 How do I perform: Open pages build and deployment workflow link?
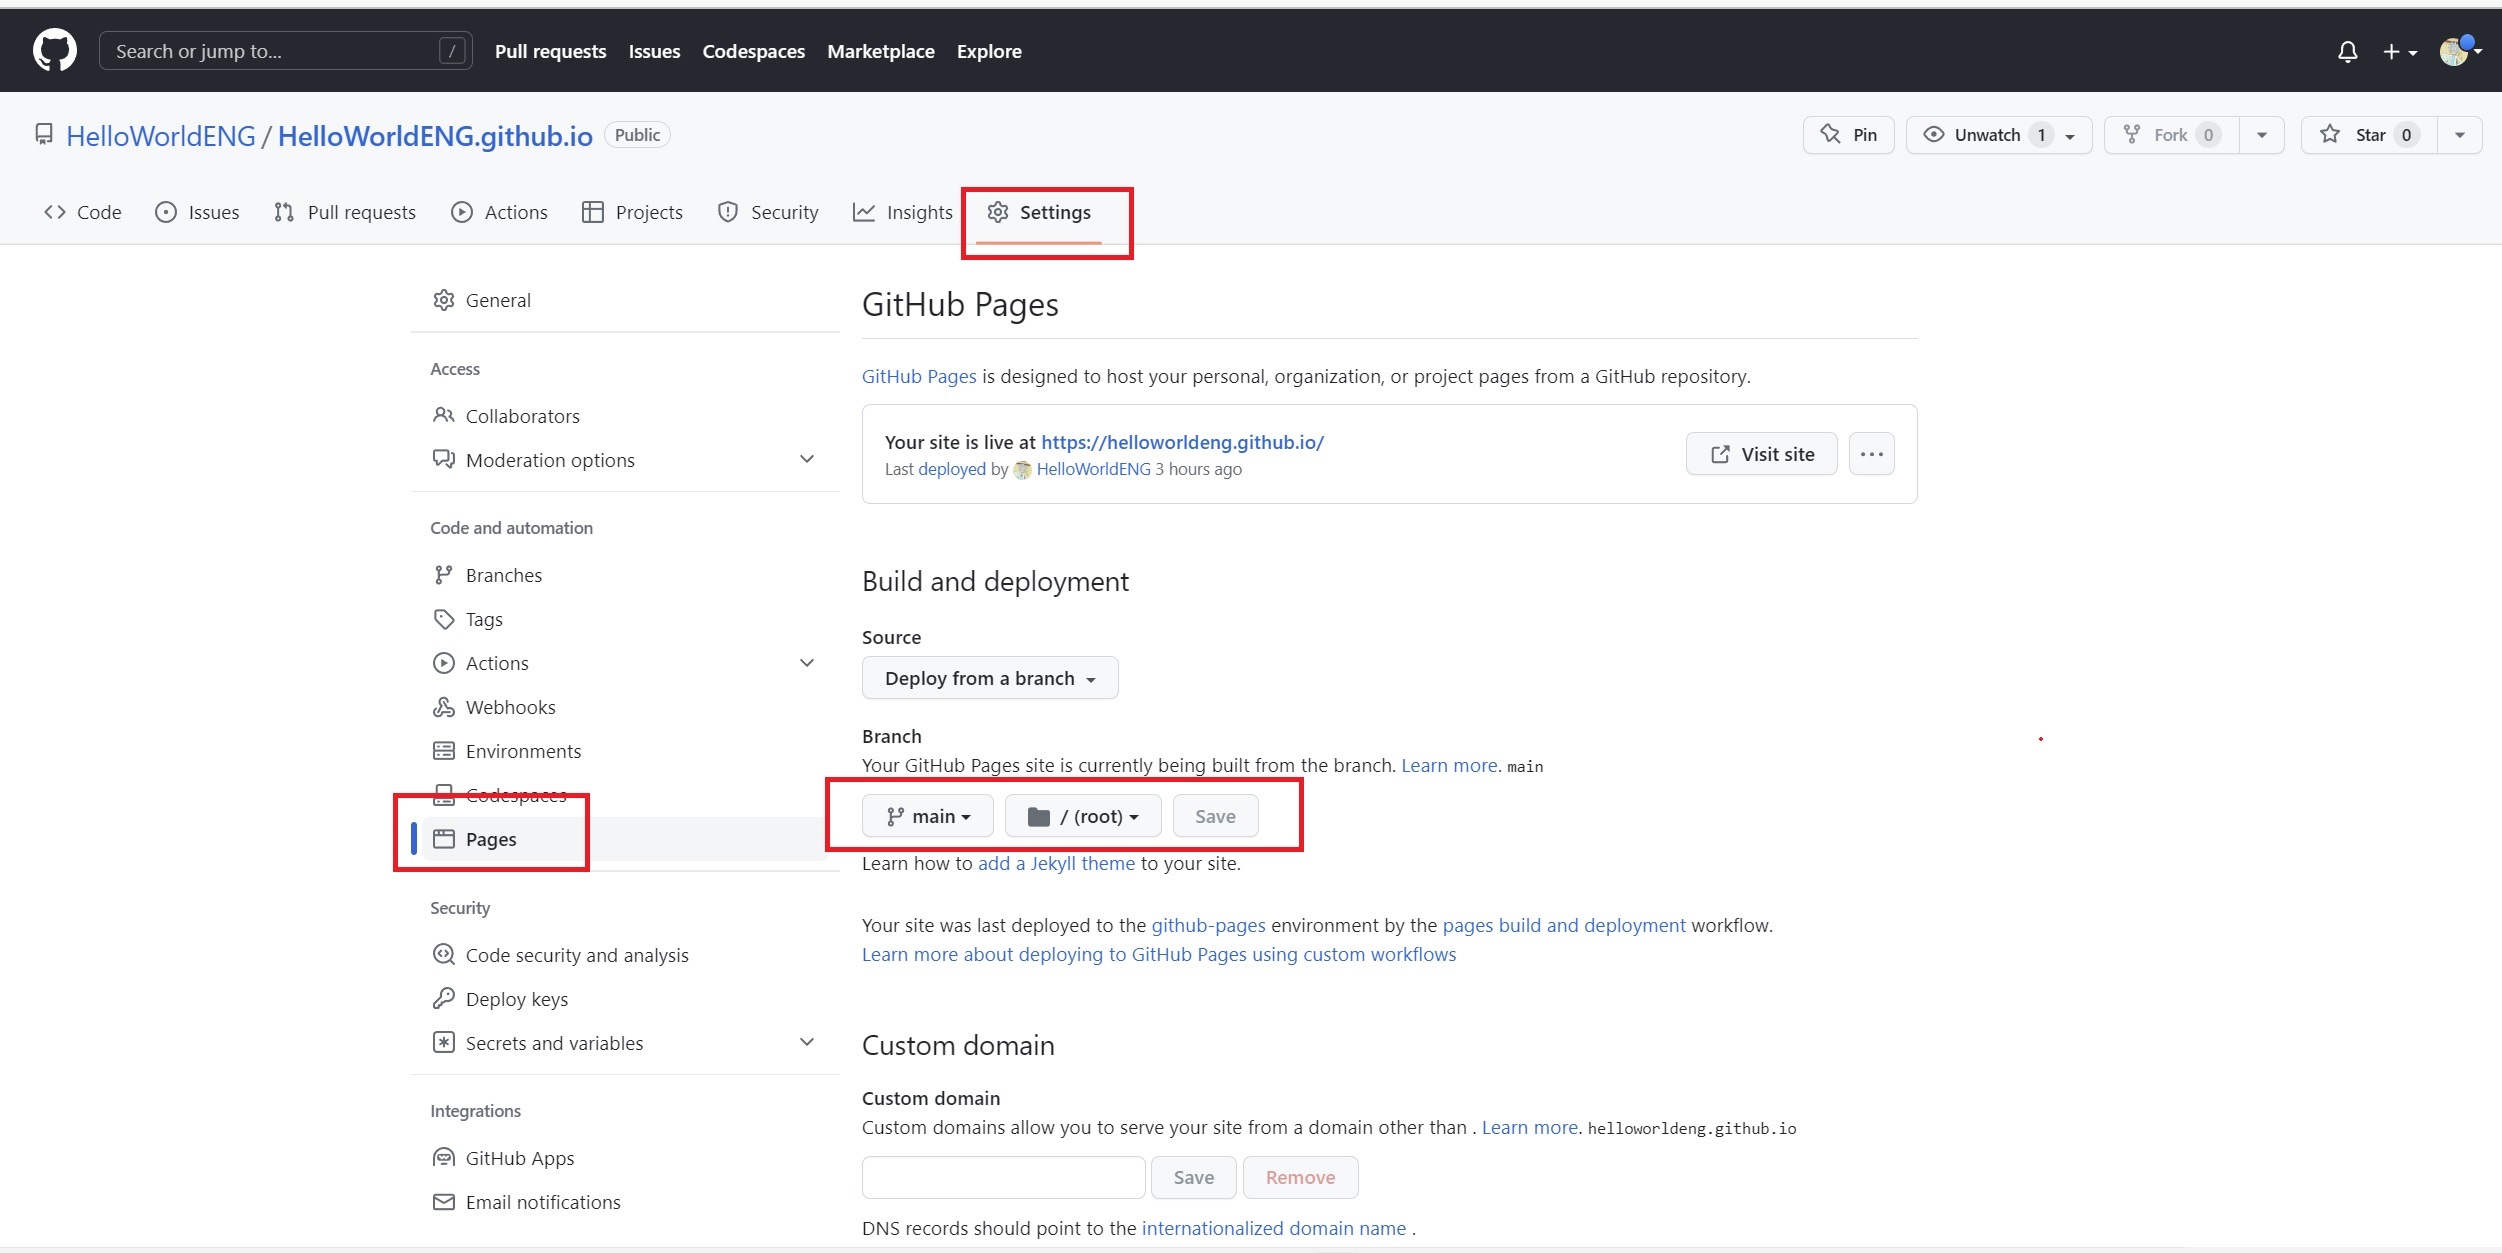1564,925
